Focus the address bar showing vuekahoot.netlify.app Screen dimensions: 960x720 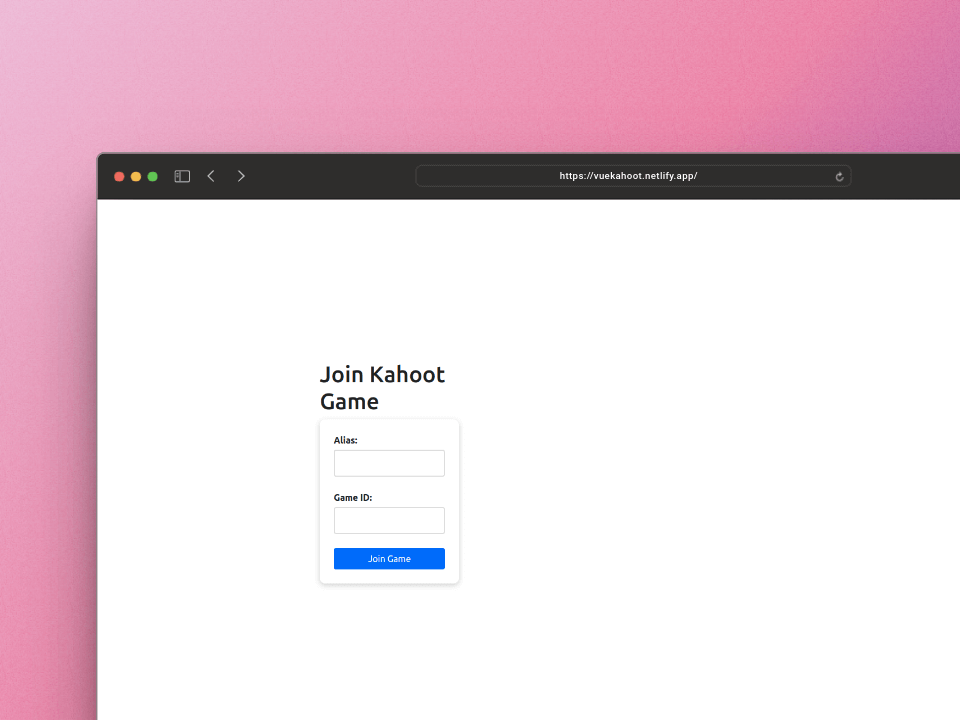pyautogui.click(x=628, y=176)
